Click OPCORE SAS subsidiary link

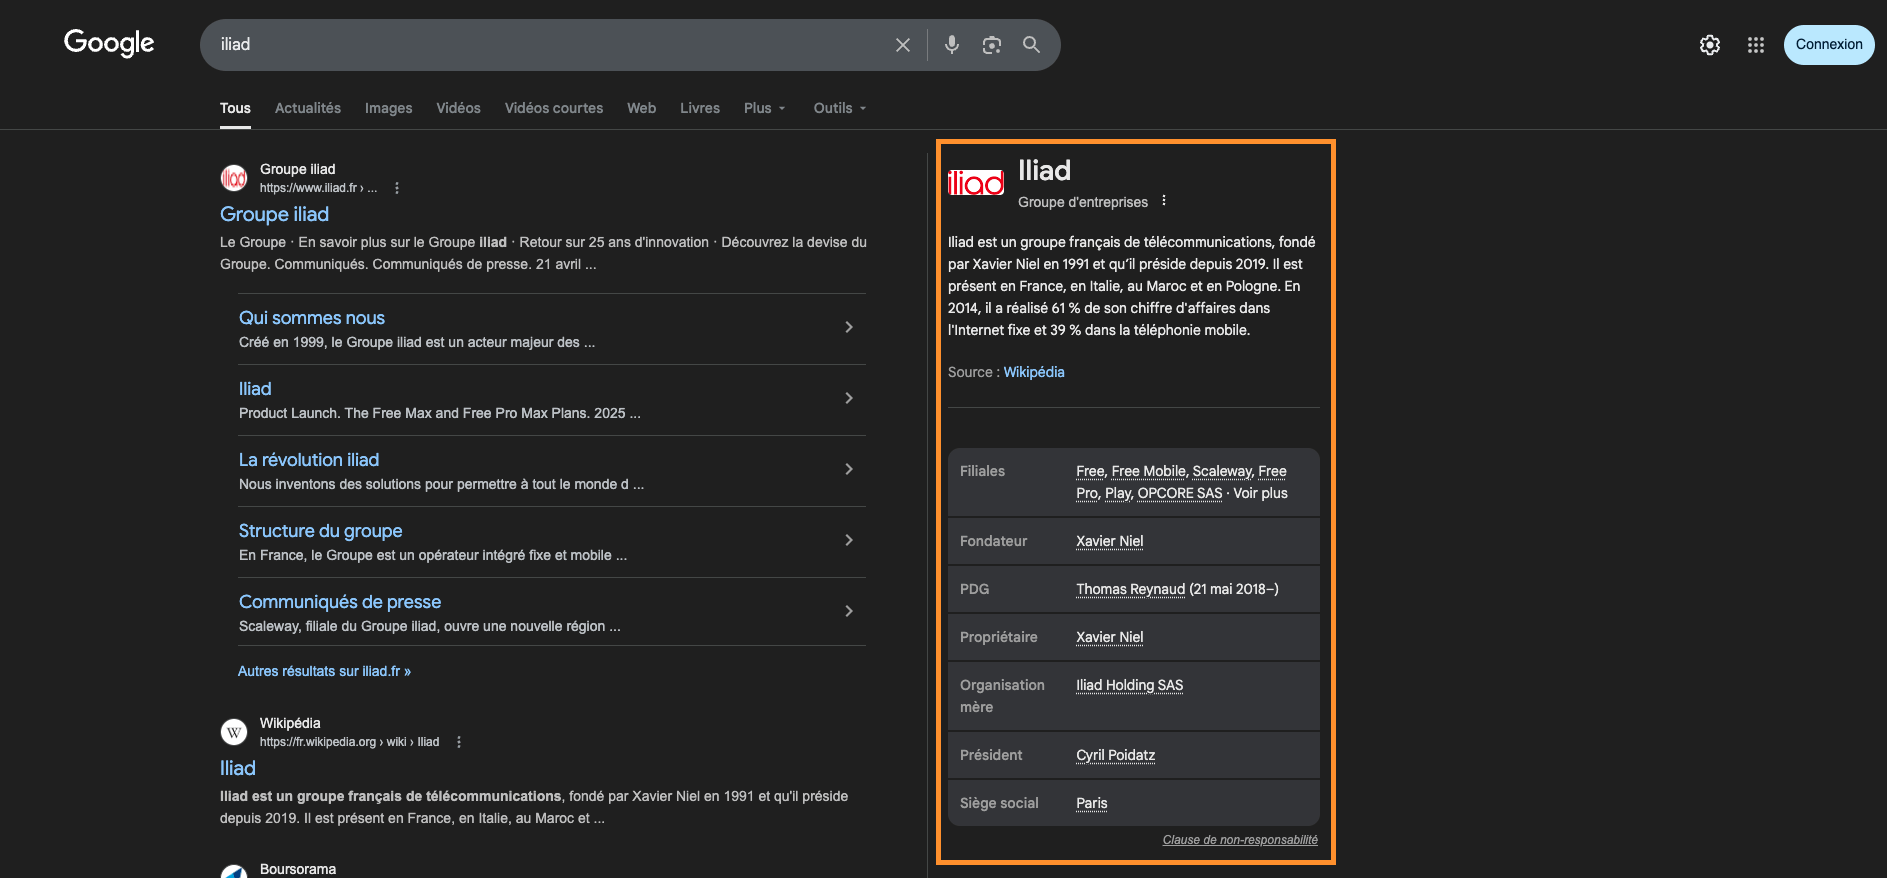[1180, 493]
